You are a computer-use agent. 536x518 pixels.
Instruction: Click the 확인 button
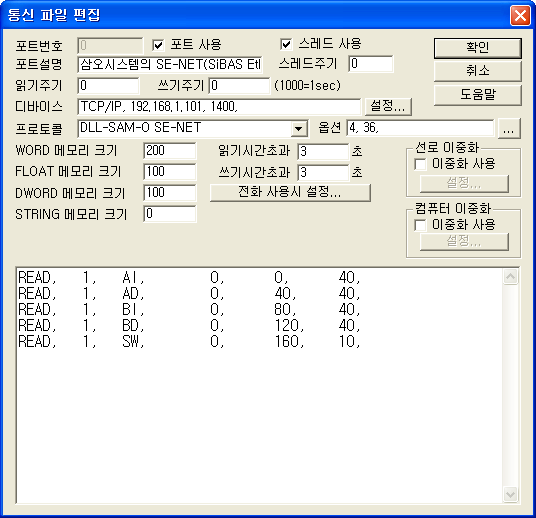[x=478, y=48]
